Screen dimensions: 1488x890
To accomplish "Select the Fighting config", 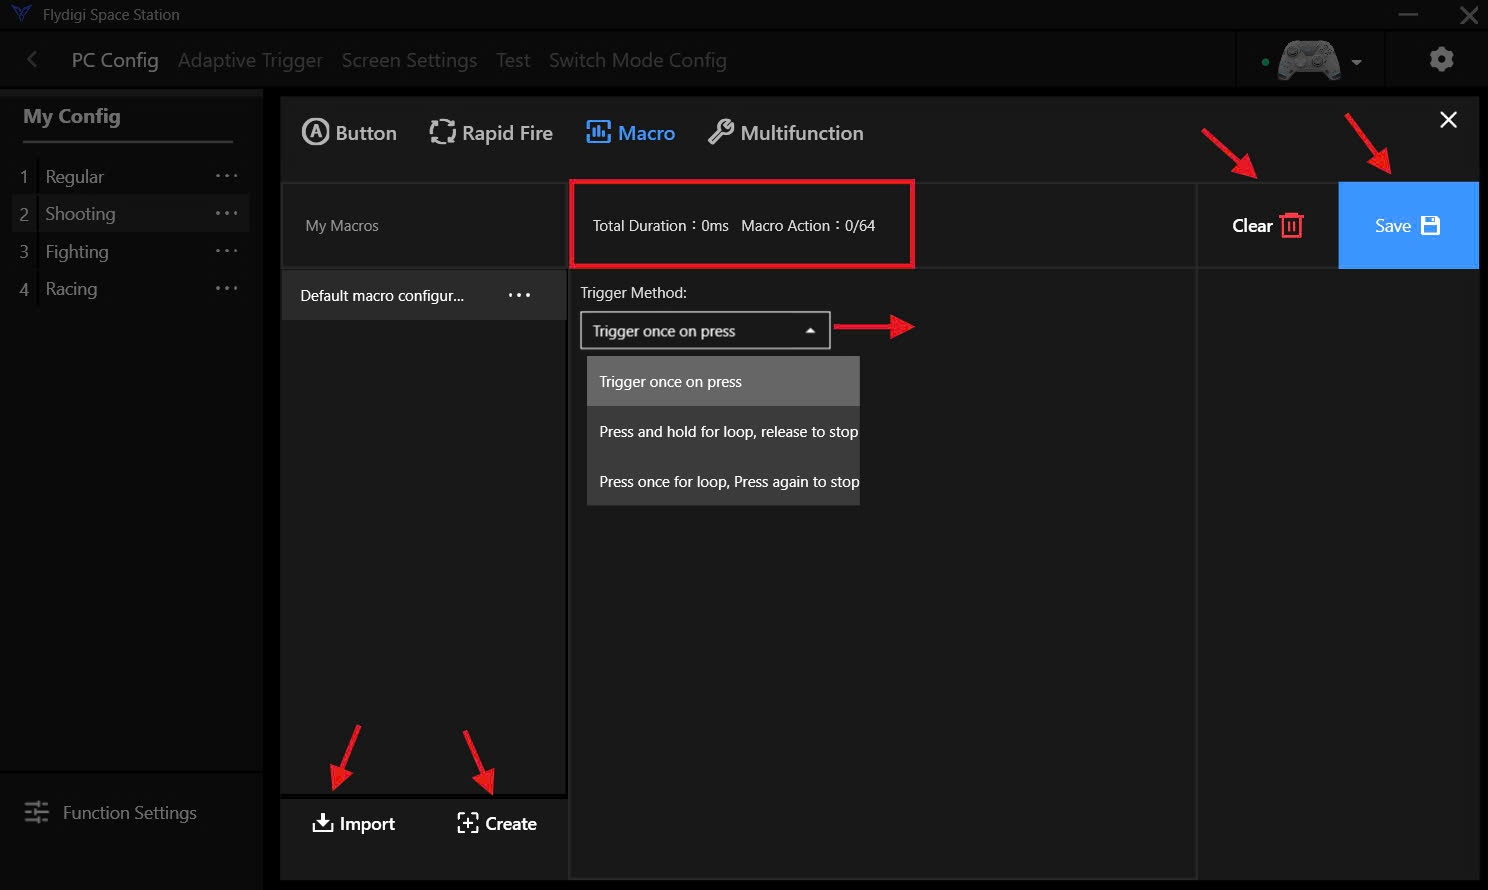I will [77, 251].
